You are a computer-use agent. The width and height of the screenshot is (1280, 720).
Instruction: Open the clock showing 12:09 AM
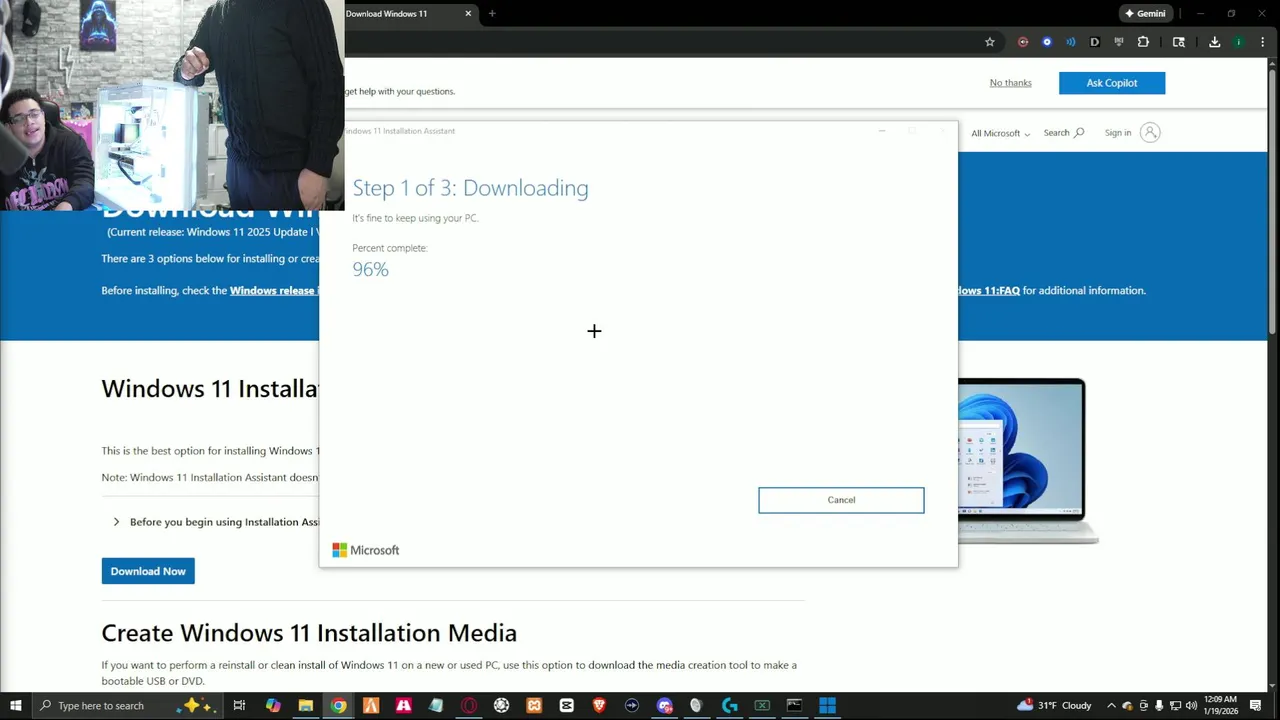click(1221, 705)
